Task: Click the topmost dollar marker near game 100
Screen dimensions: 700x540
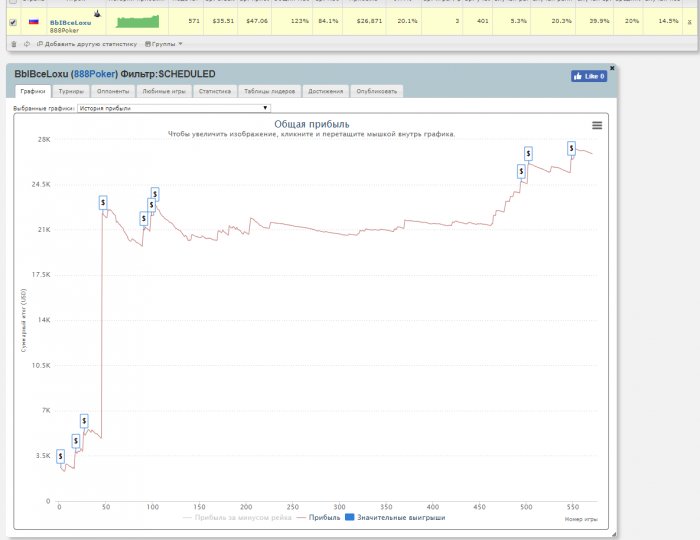Action: [155, 193]
